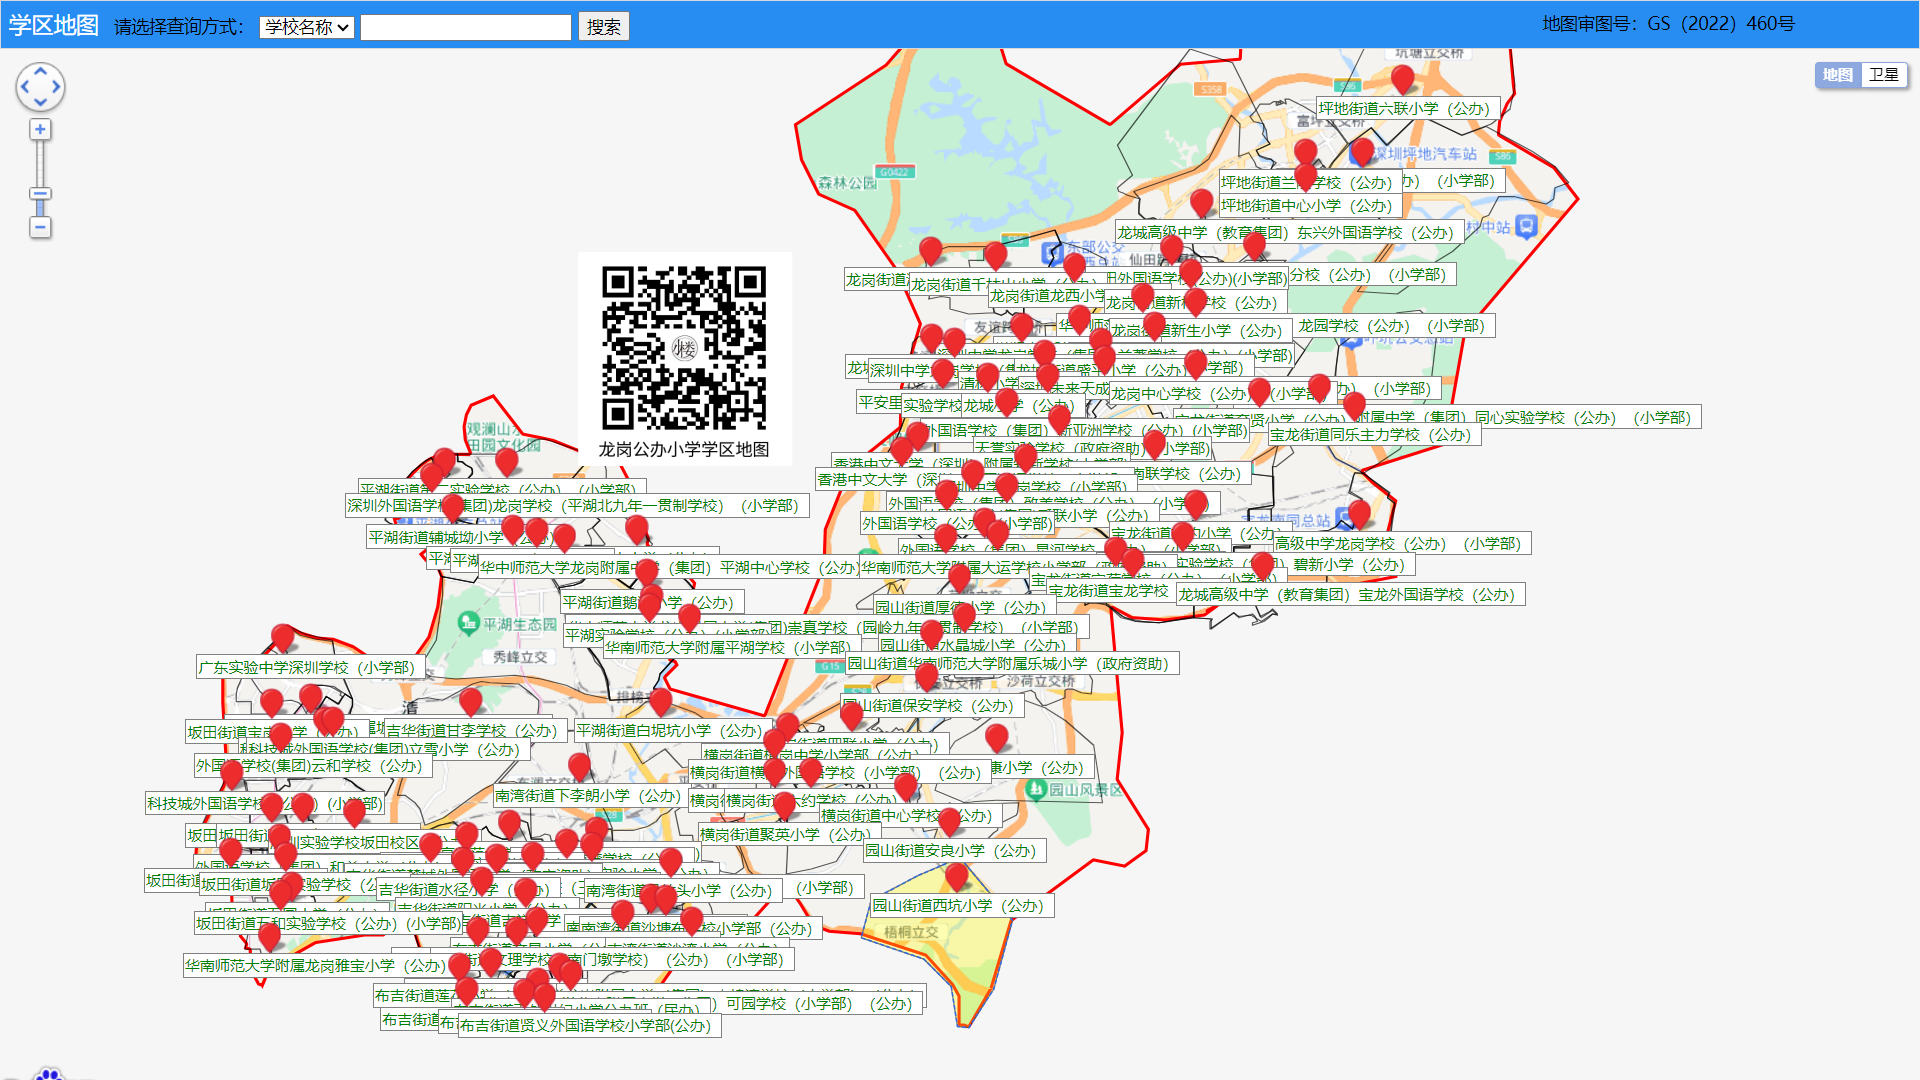Select the 南湾街道下李朗小学 label
This screenshot has width=1920, height=1080.
[x=587, y=796]
